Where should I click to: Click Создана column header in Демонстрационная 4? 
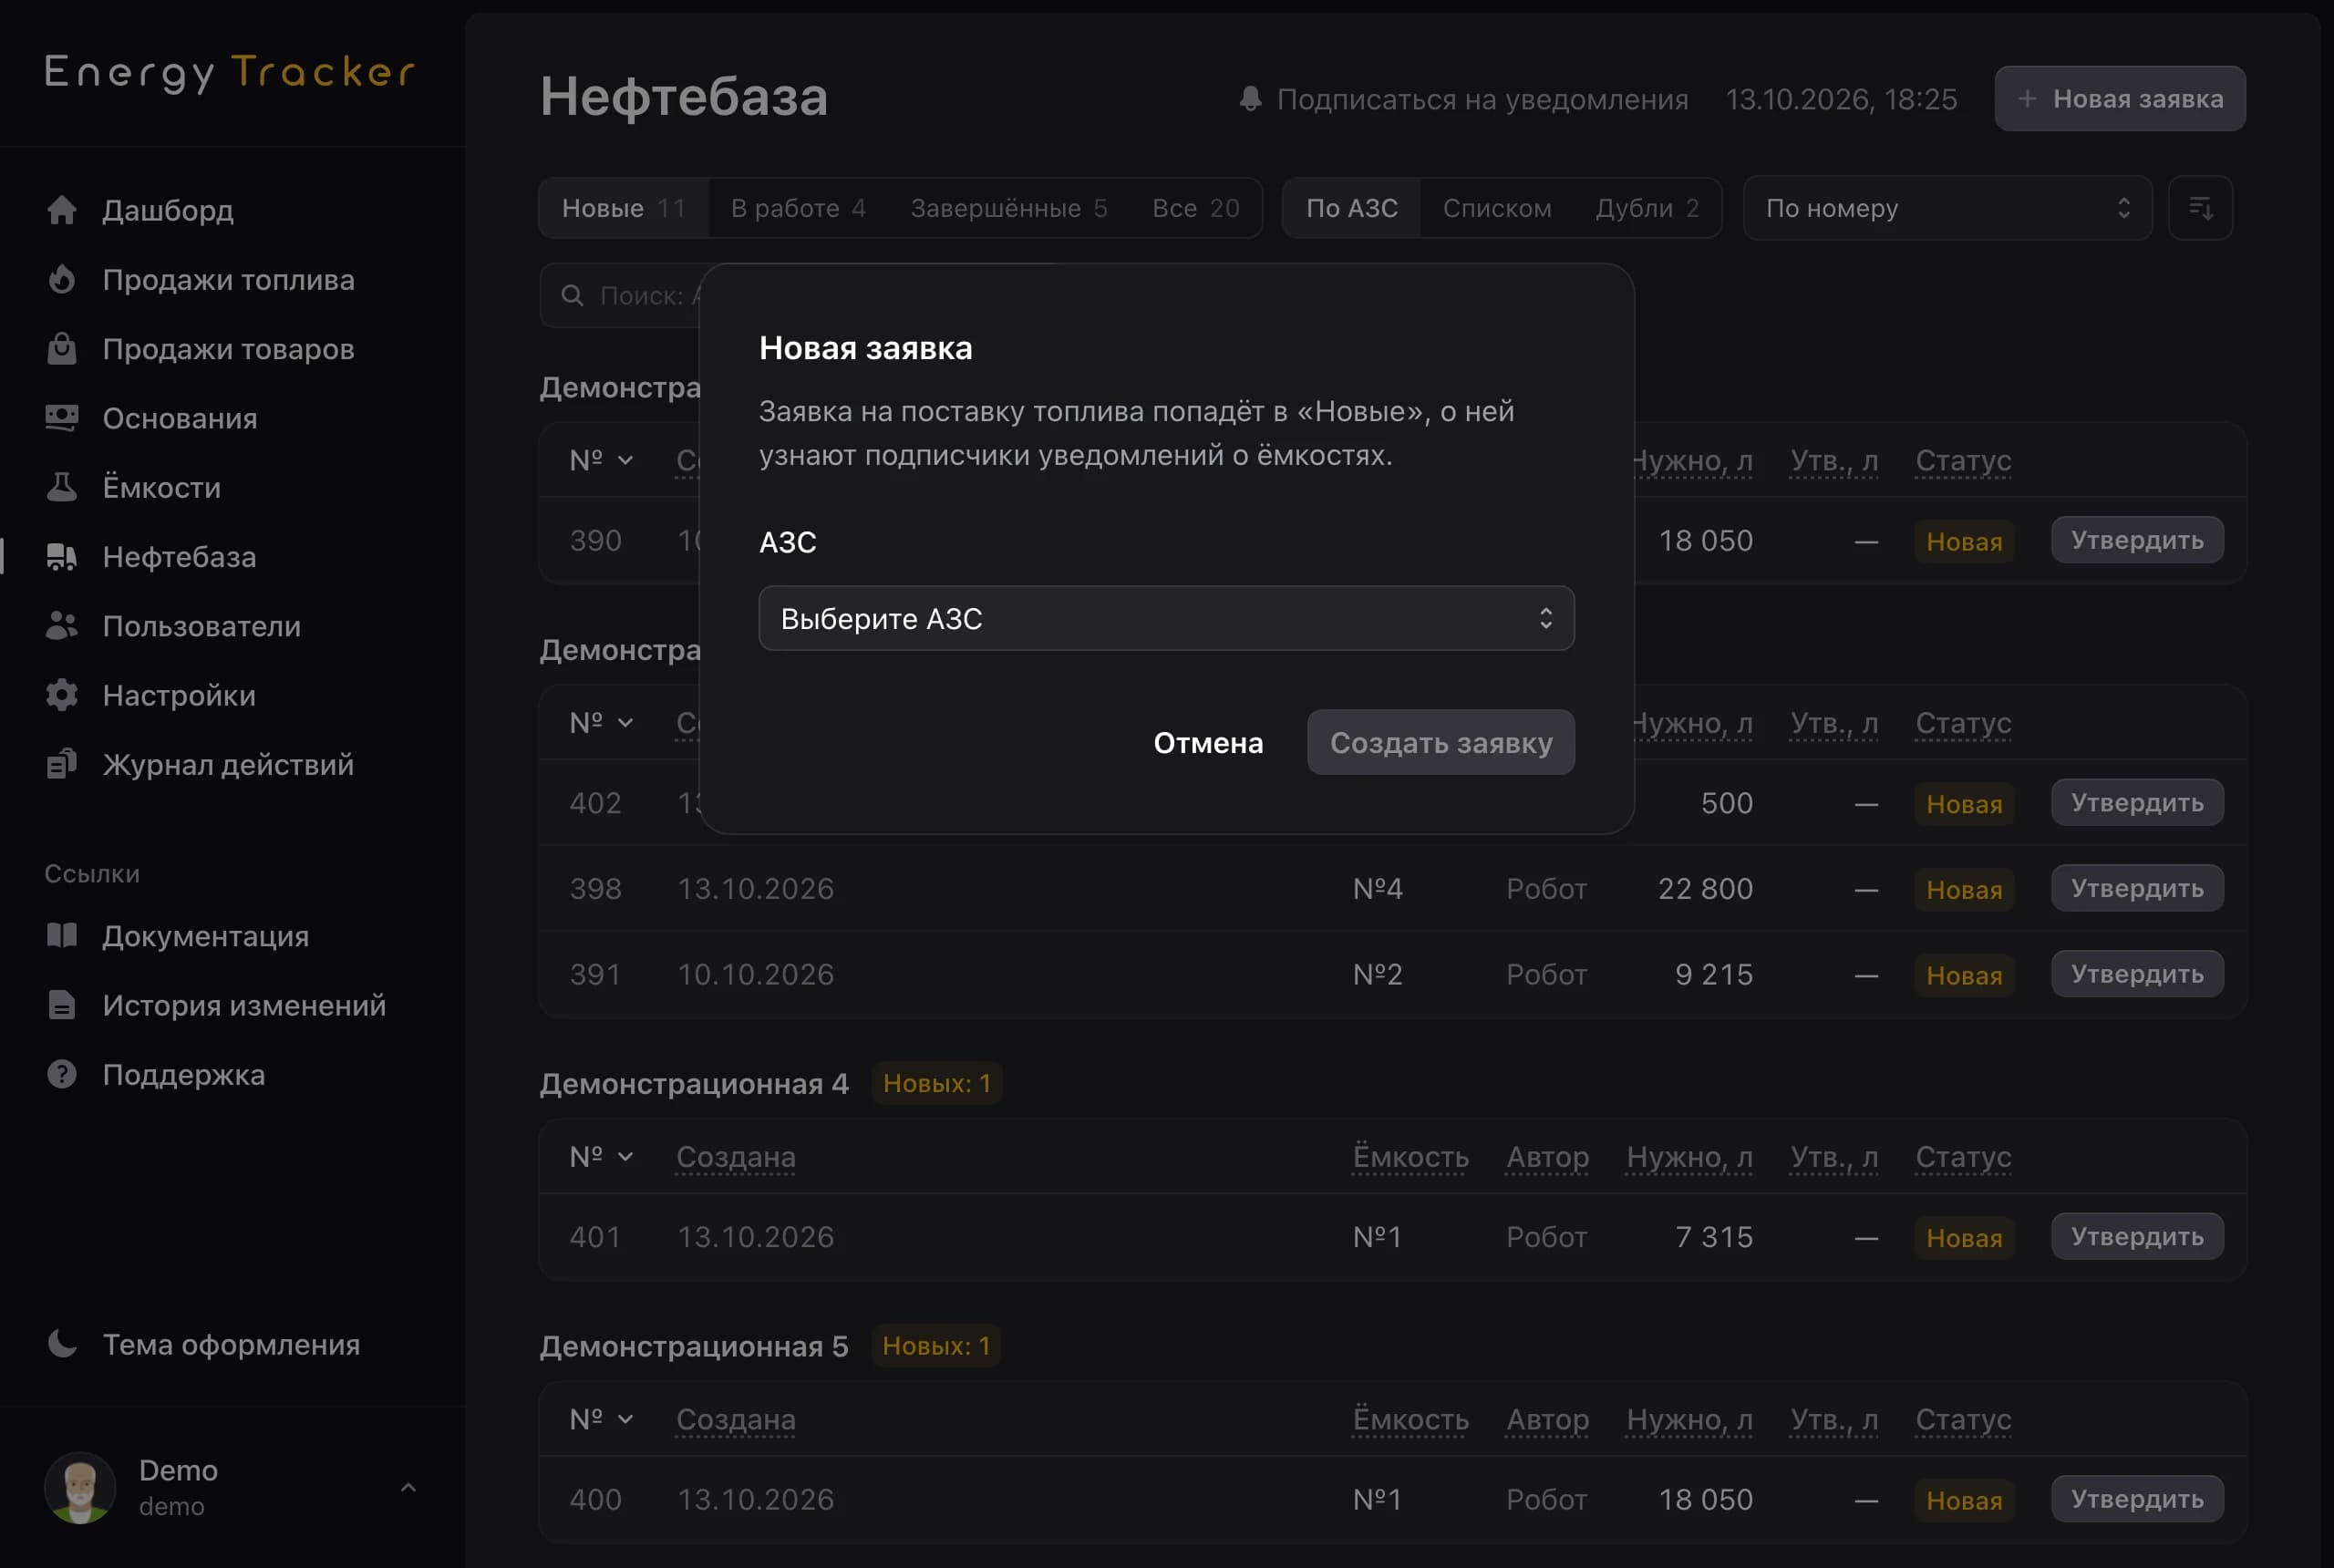point(735,1157)
